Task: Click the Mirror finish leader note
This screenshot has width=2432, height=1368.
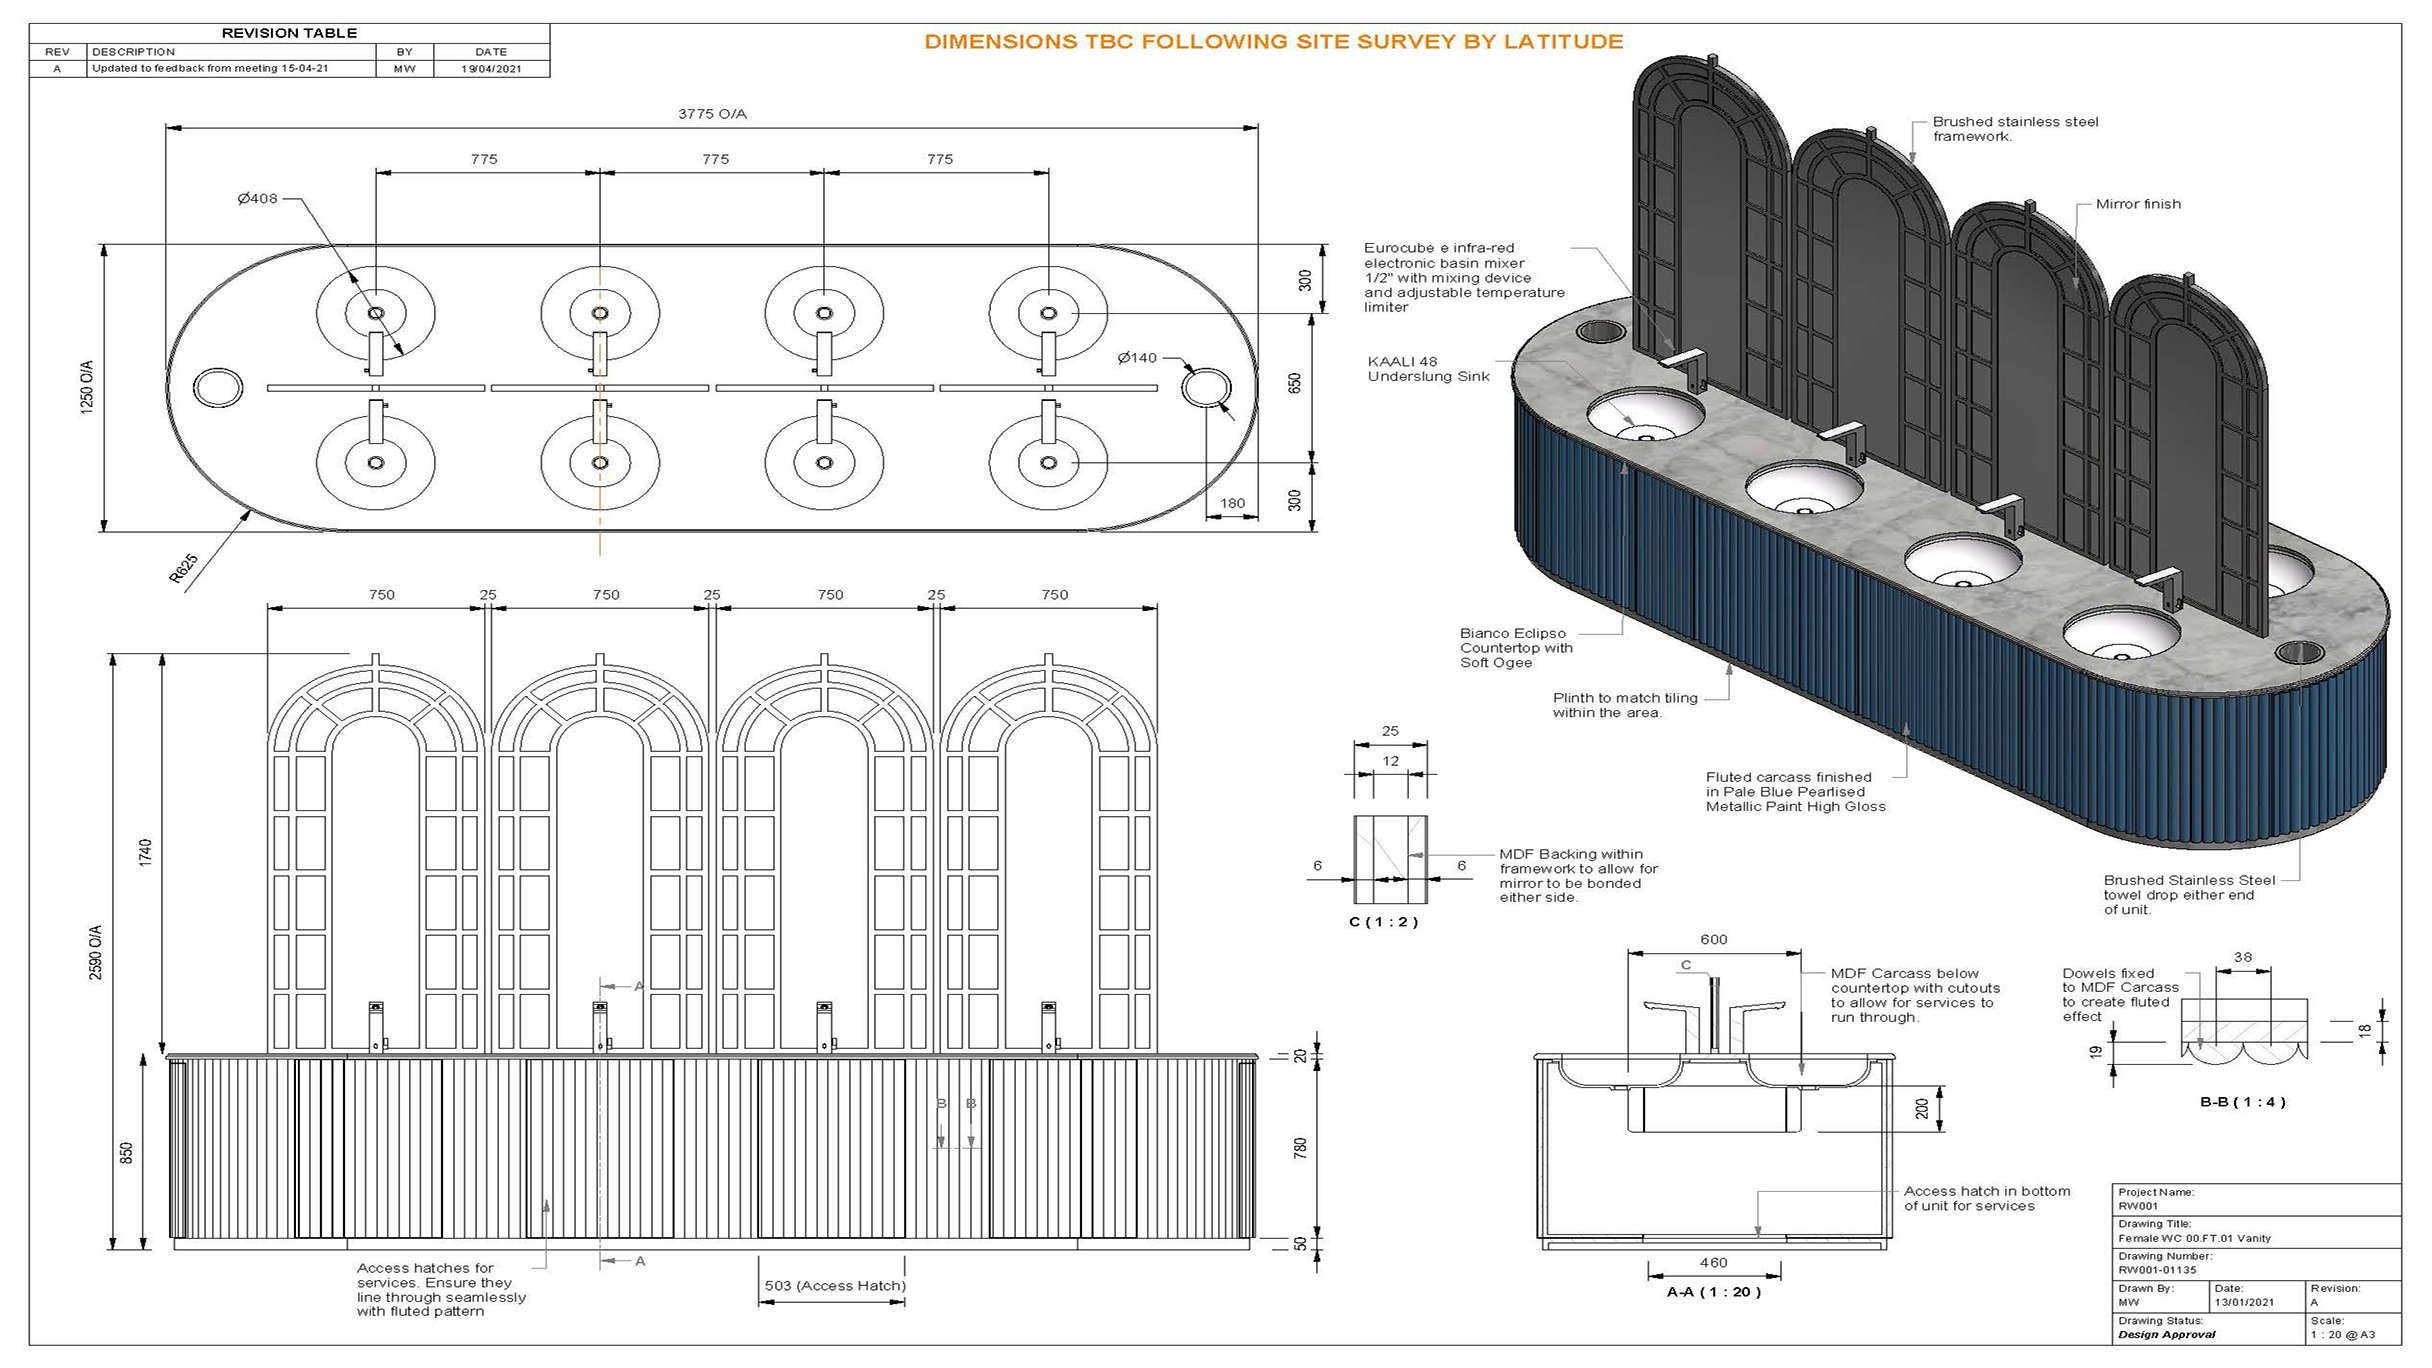Action: (x=2139, y=204)
